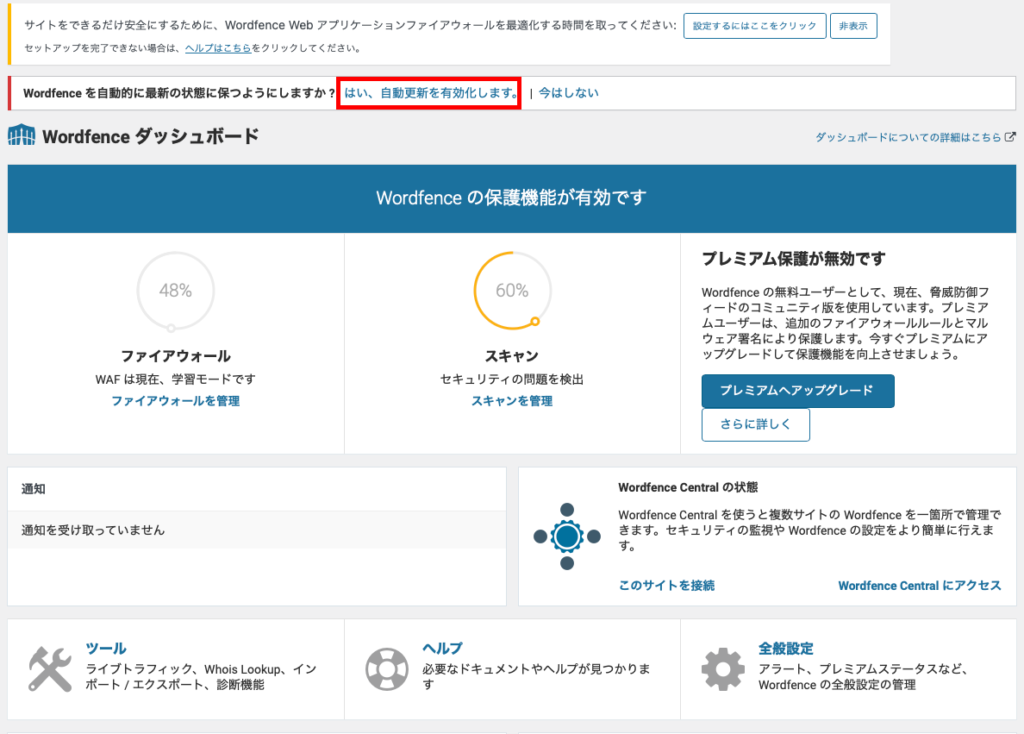Click 設定するにはここをクリック button
The width and height of the screenshot is (1024, 734).
(x=754, y=26)
